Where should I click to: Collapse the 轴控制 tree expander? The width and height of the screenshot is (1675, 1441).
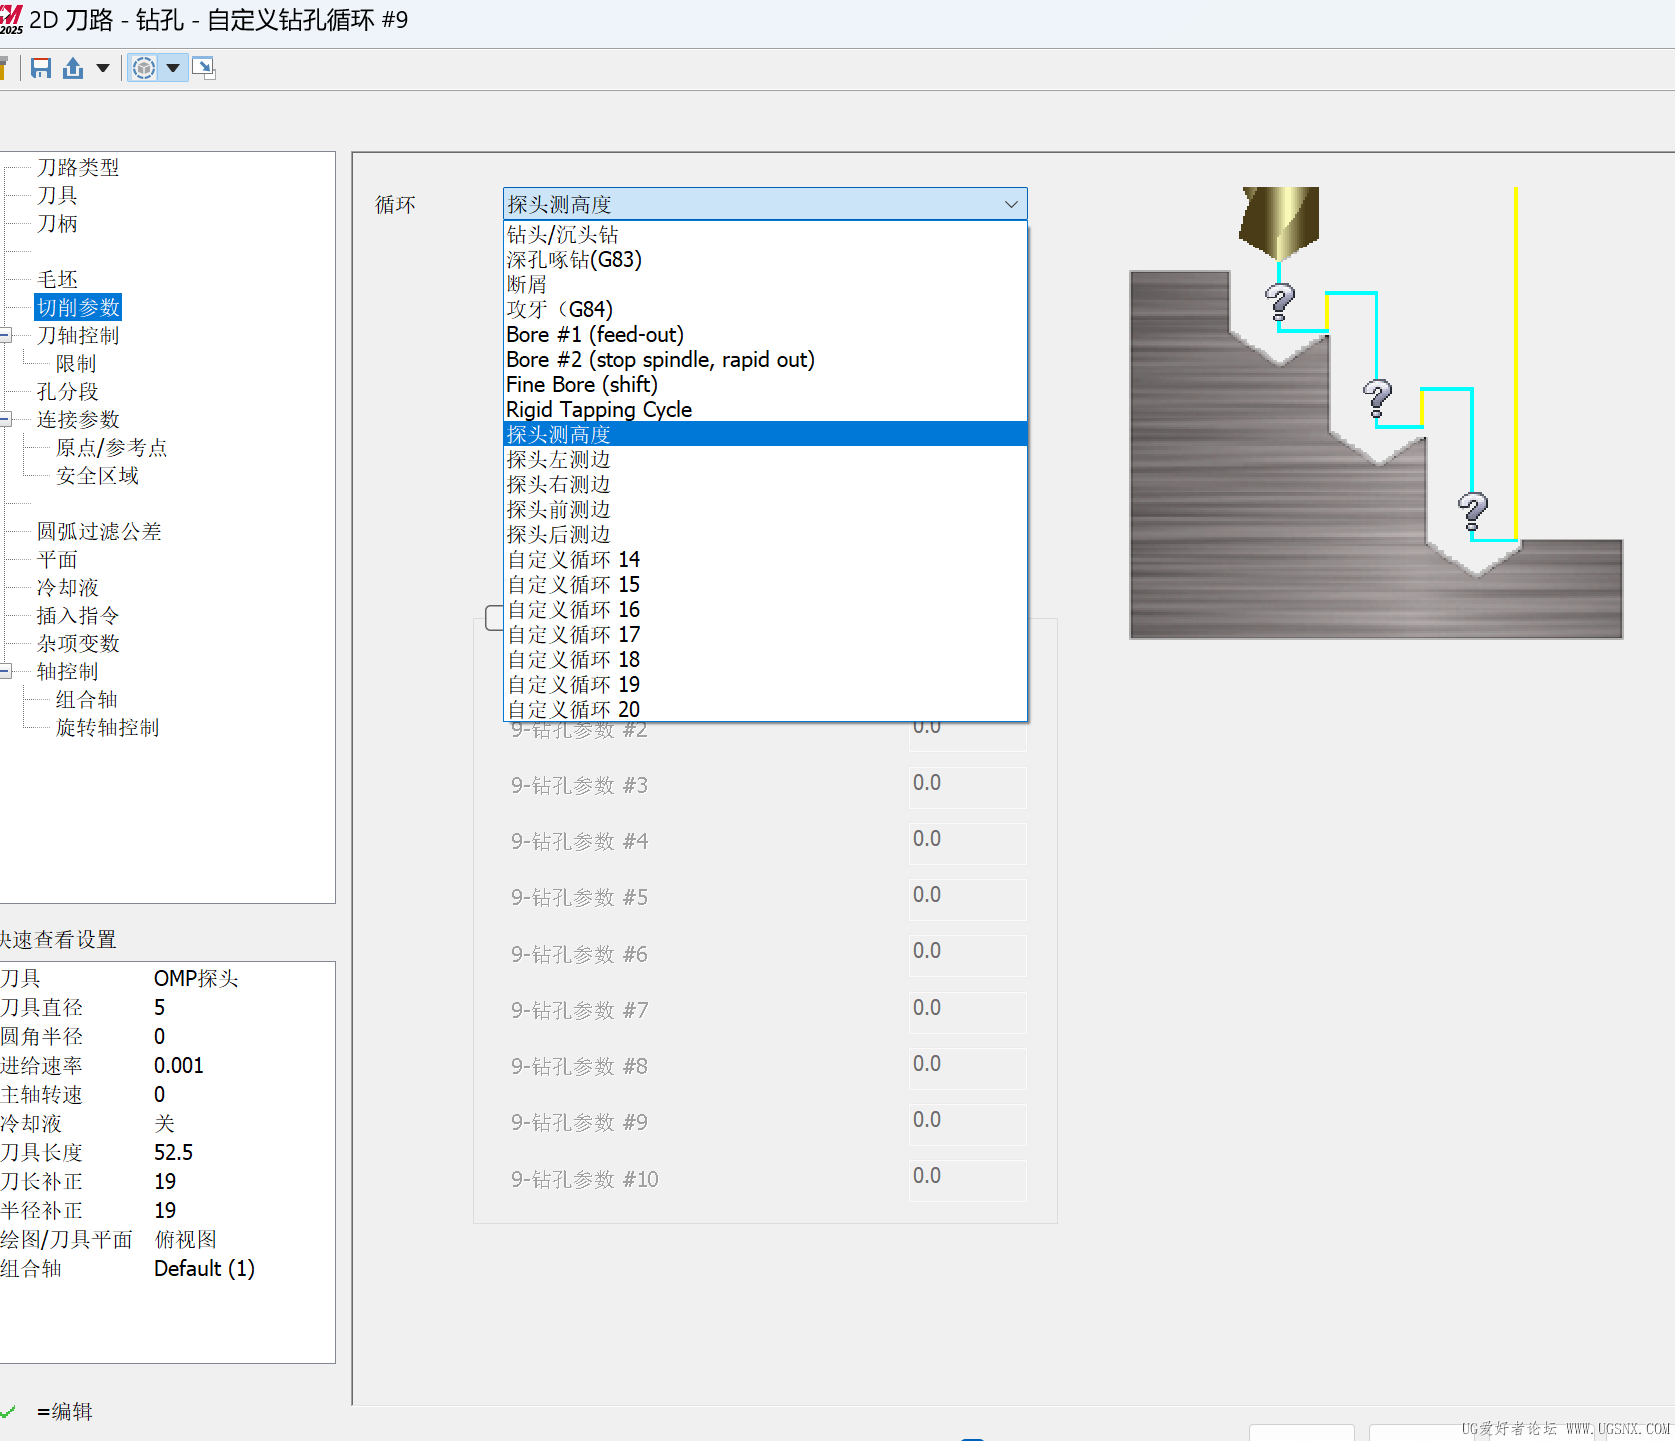(x=6, y=672)
